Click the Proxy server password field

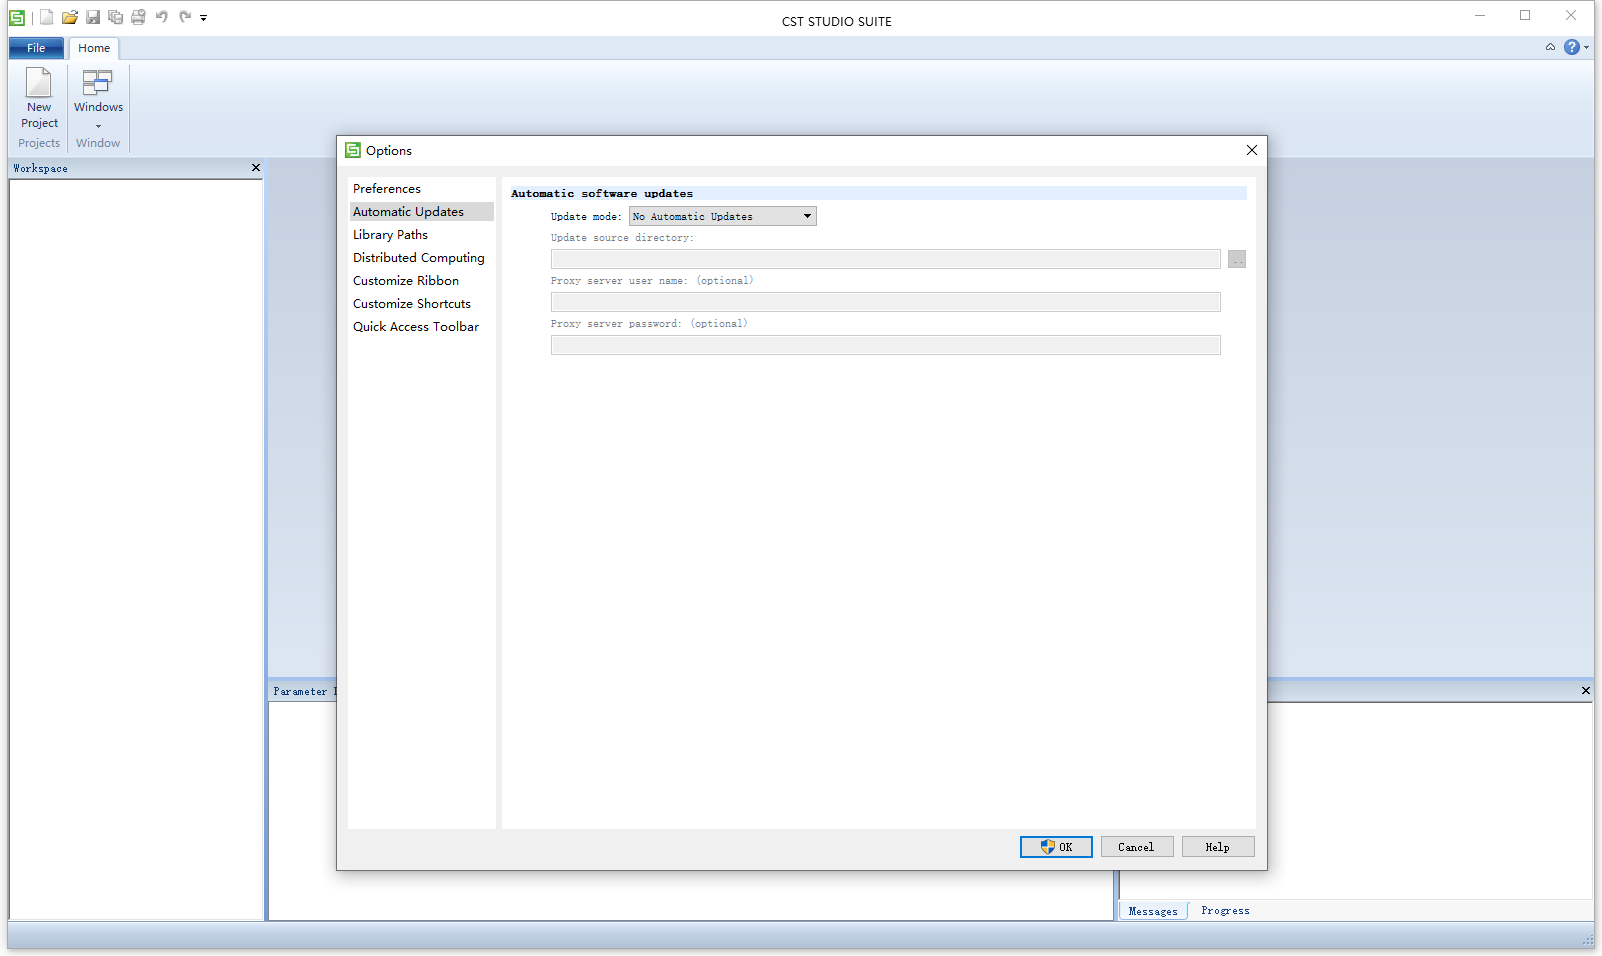point(885,345)
